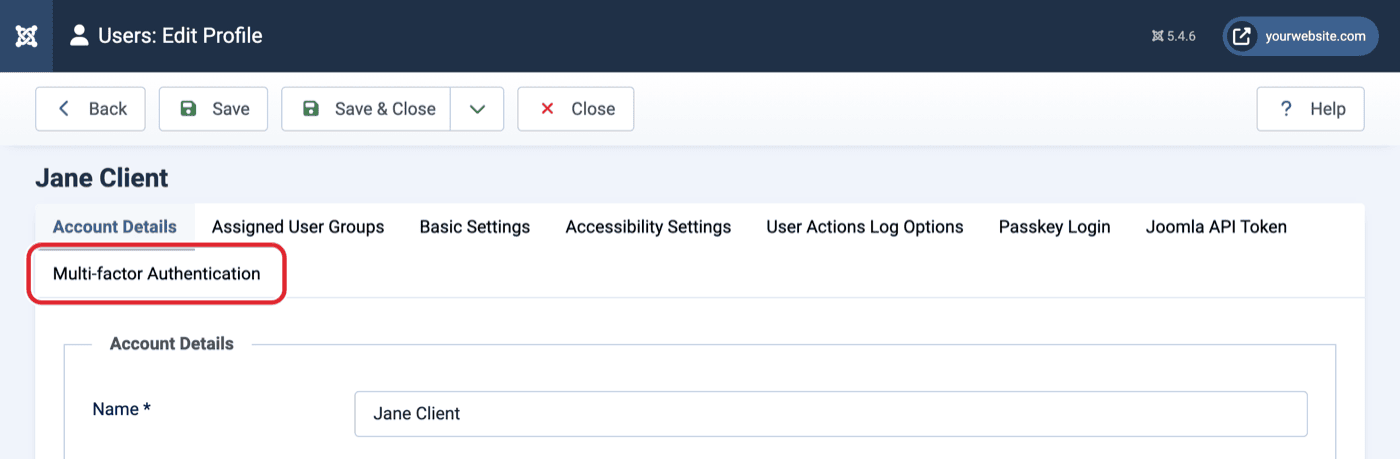Click the Joomla logo icon

[26, 36]
